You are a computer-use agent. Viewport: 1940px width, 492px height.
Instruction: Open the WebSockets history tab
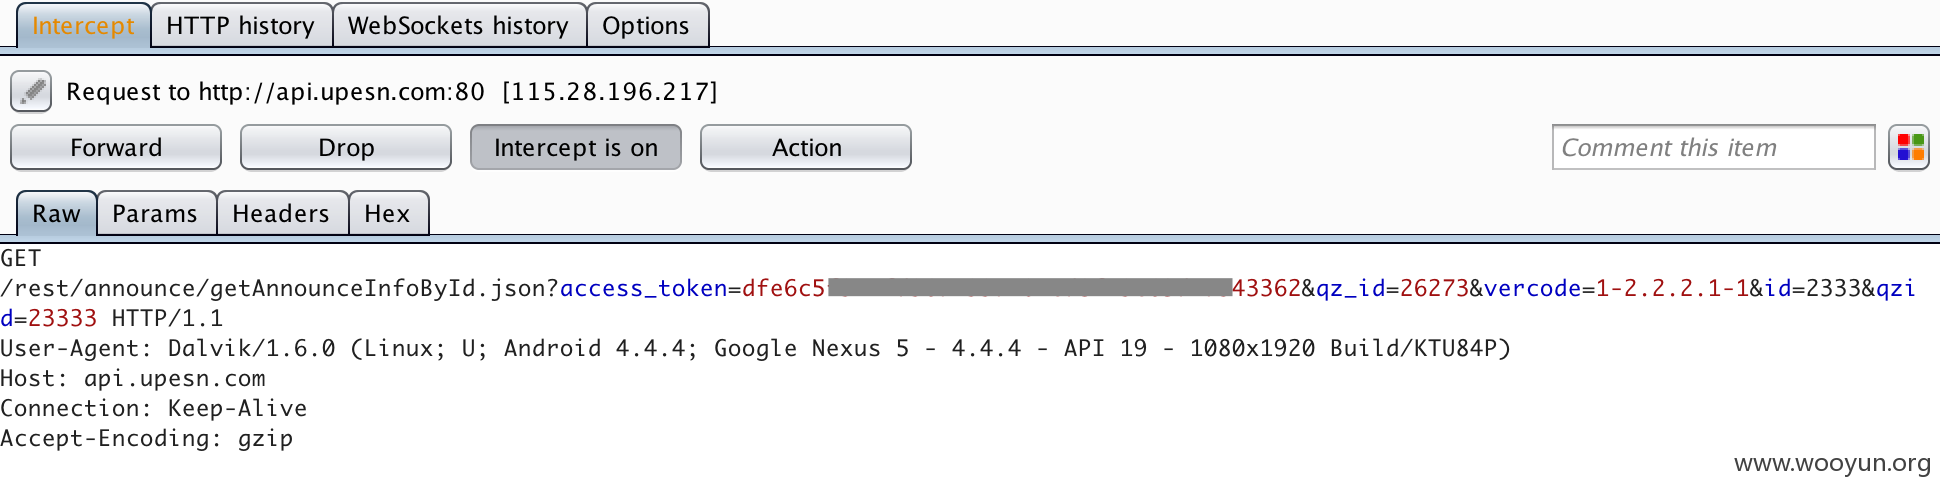pos(459,26)
